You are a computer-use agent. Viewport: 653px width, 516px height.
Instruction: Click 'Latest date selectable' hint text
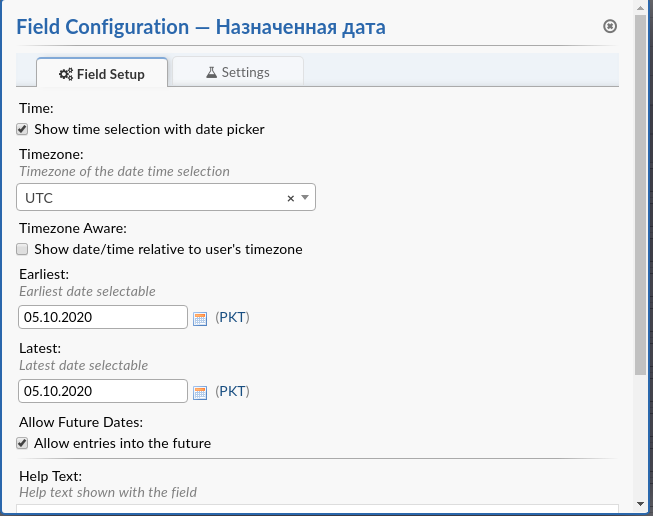pyautogui.click(x=84, y=365)
